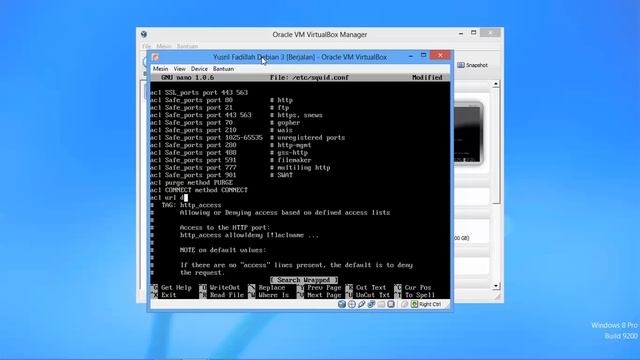
Task: Open Bantuan menu in VirtualBox Manager
Action: [187, 46]
